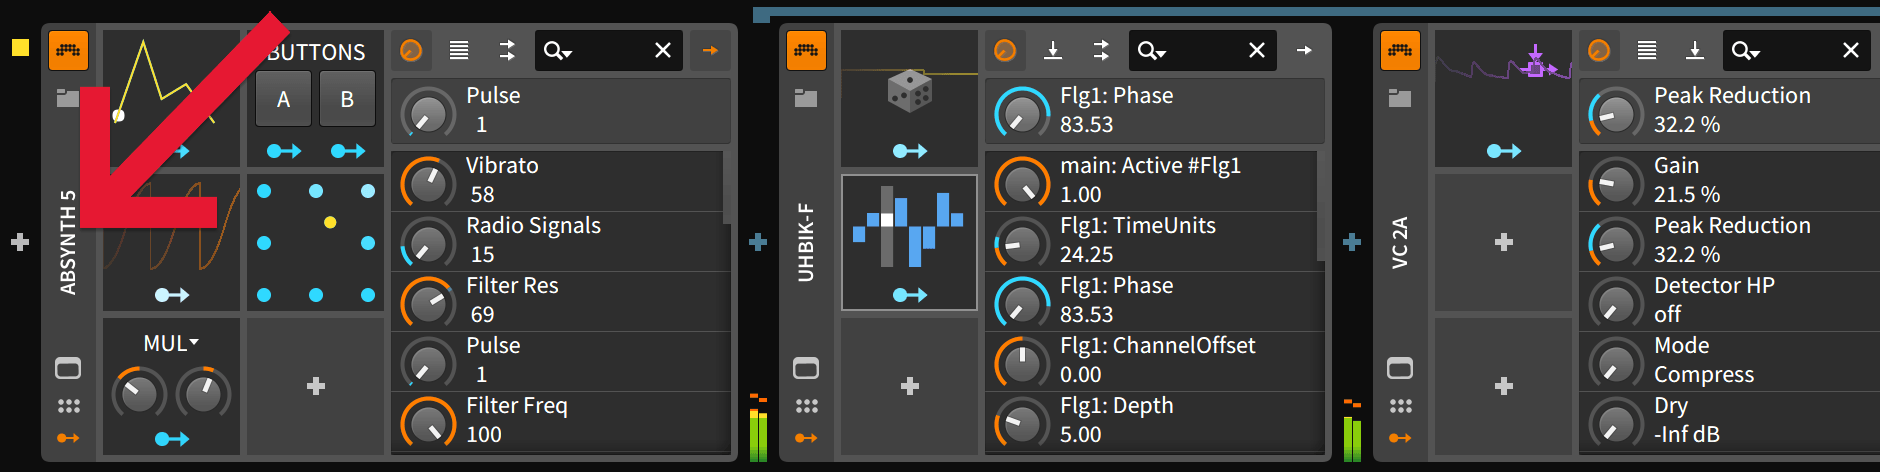Screen dimensions: 1880x472
Task: Open the search dropdown in UHBIK-F header
Action: pyautogui.click(x=1151, y=50)
